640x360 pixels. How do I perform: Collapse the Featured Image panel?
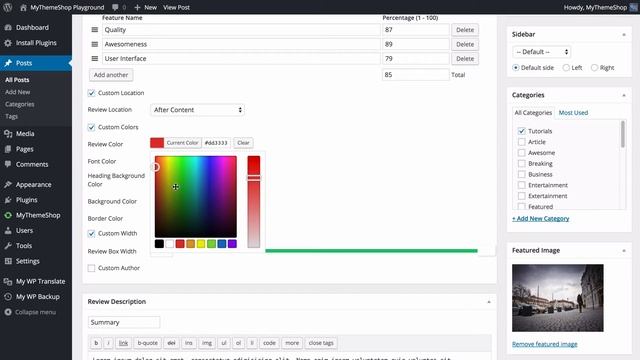click(x=624, y=251)
